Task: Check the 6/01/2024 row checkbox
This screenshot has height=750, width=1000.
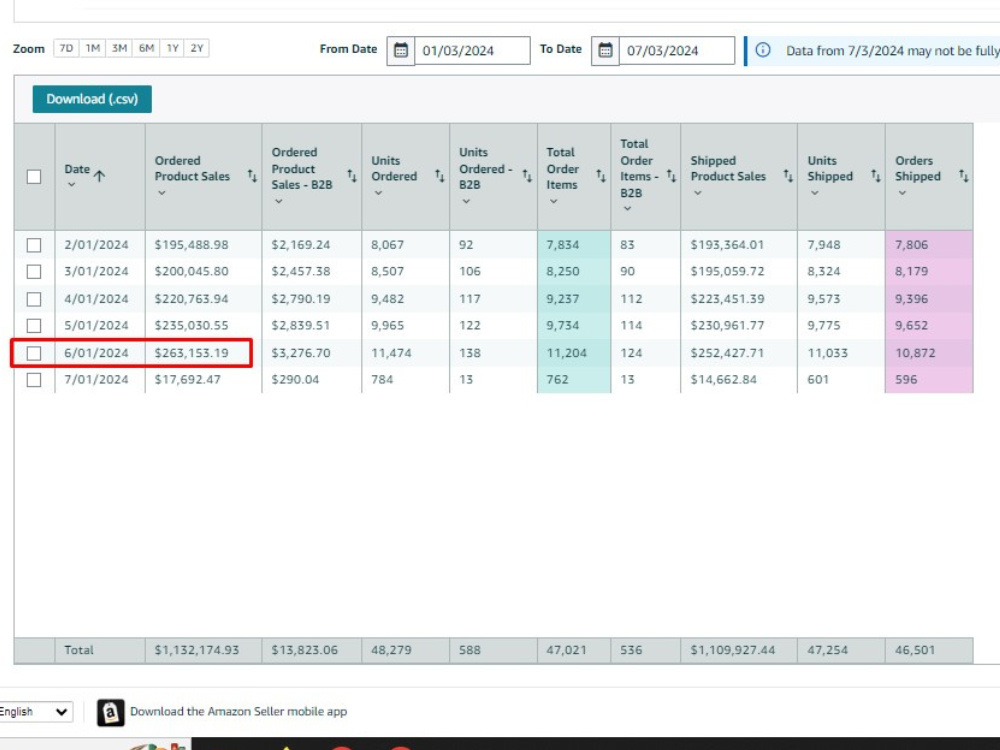Action: pos(34,353)
